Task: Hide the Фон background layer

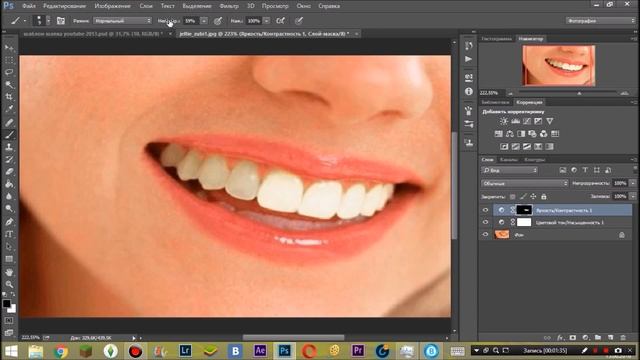Action: coord(485,235)
